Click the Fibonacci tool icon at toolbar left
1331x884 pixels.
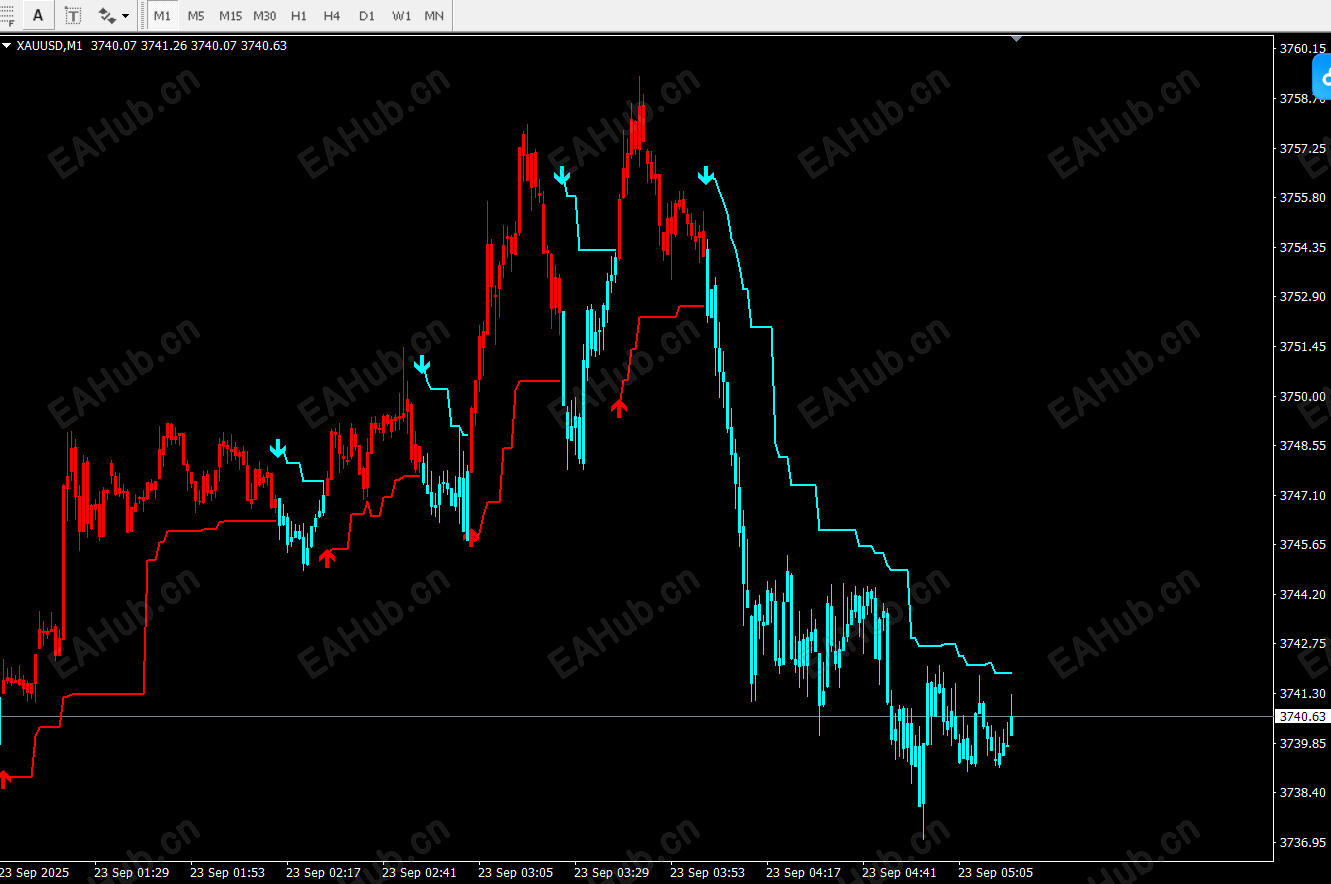[7, 15]
